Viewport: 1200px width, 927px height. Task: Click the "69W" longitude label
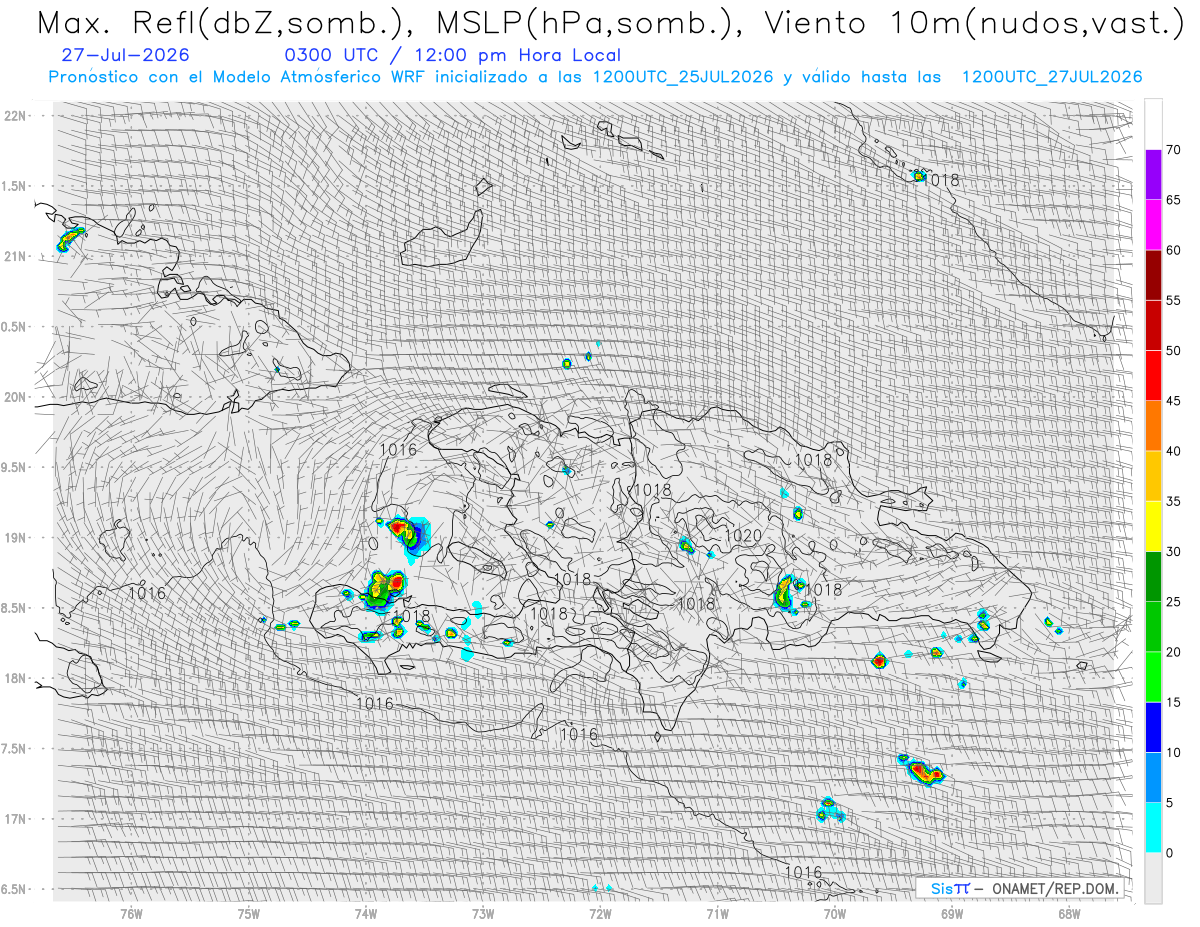click(x=951, y=913)
